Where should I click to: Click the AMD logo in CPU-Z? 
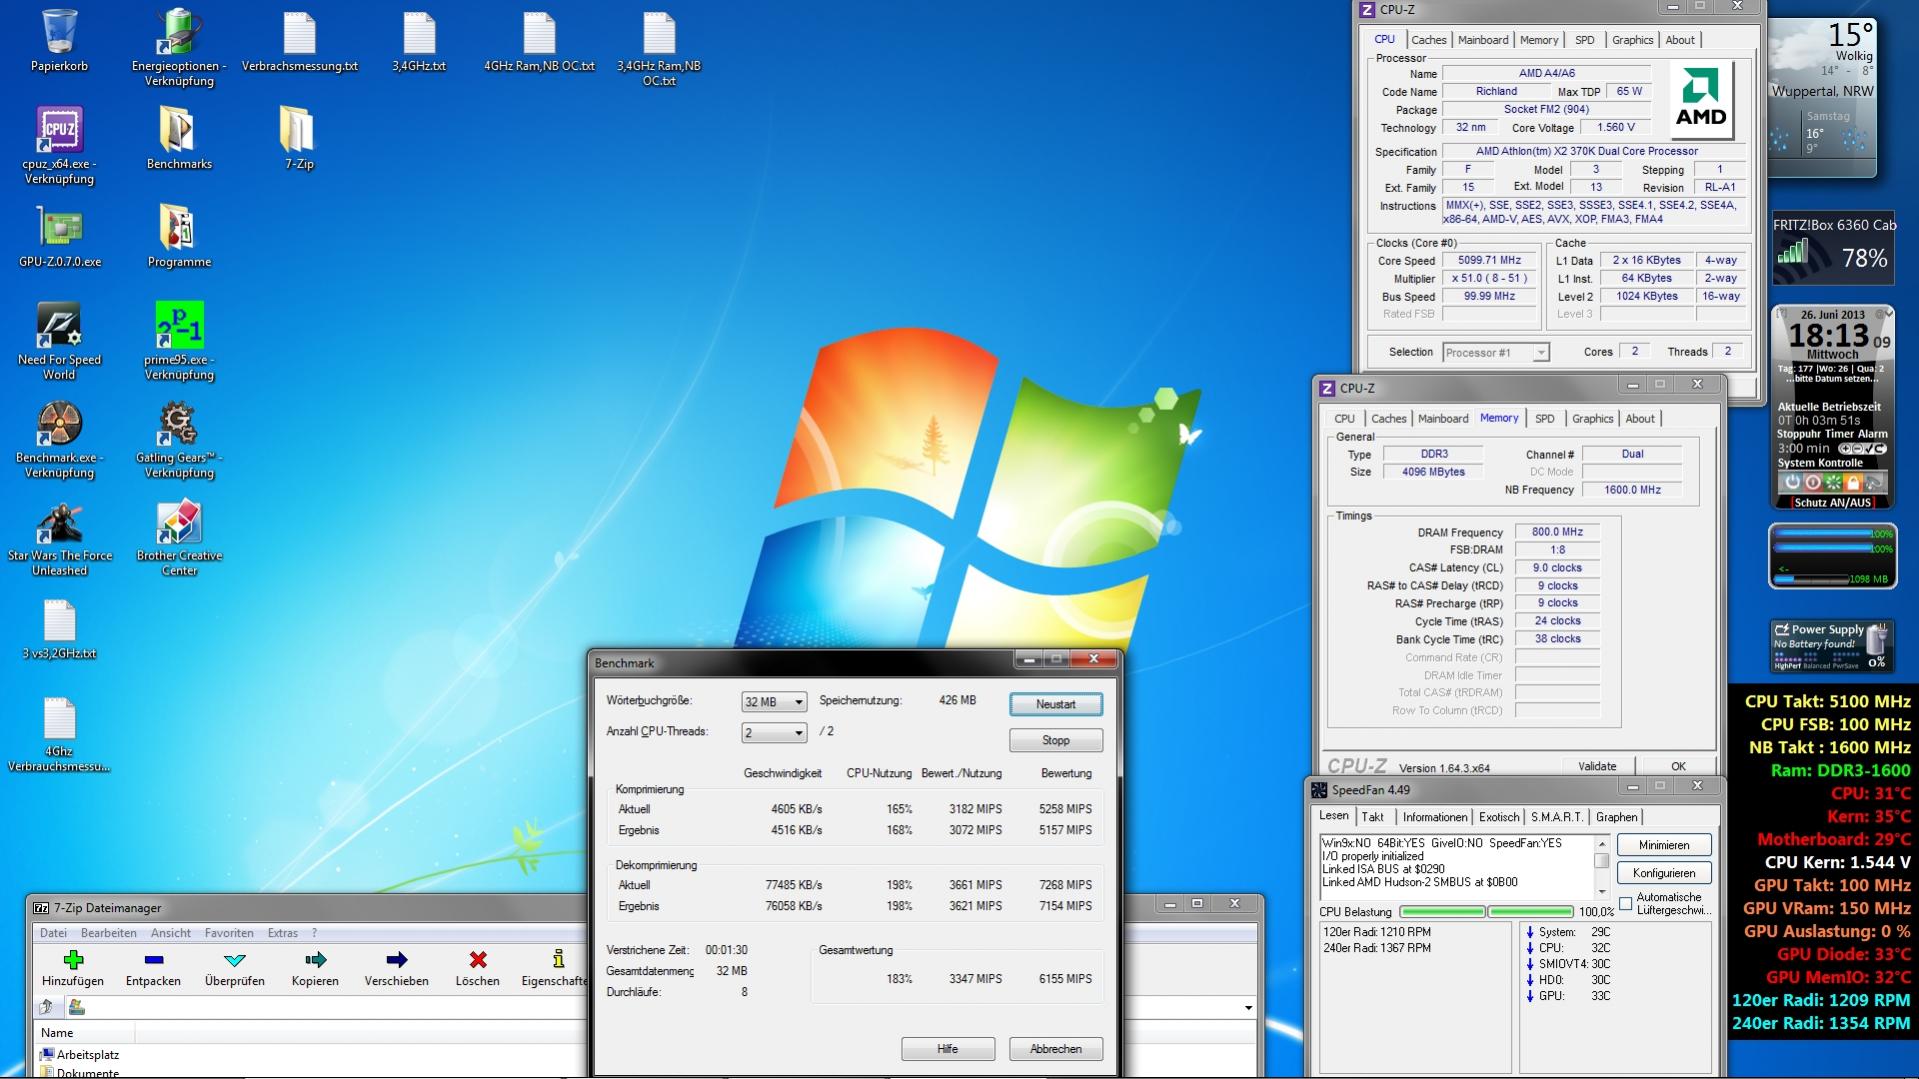pos(1701,100)
